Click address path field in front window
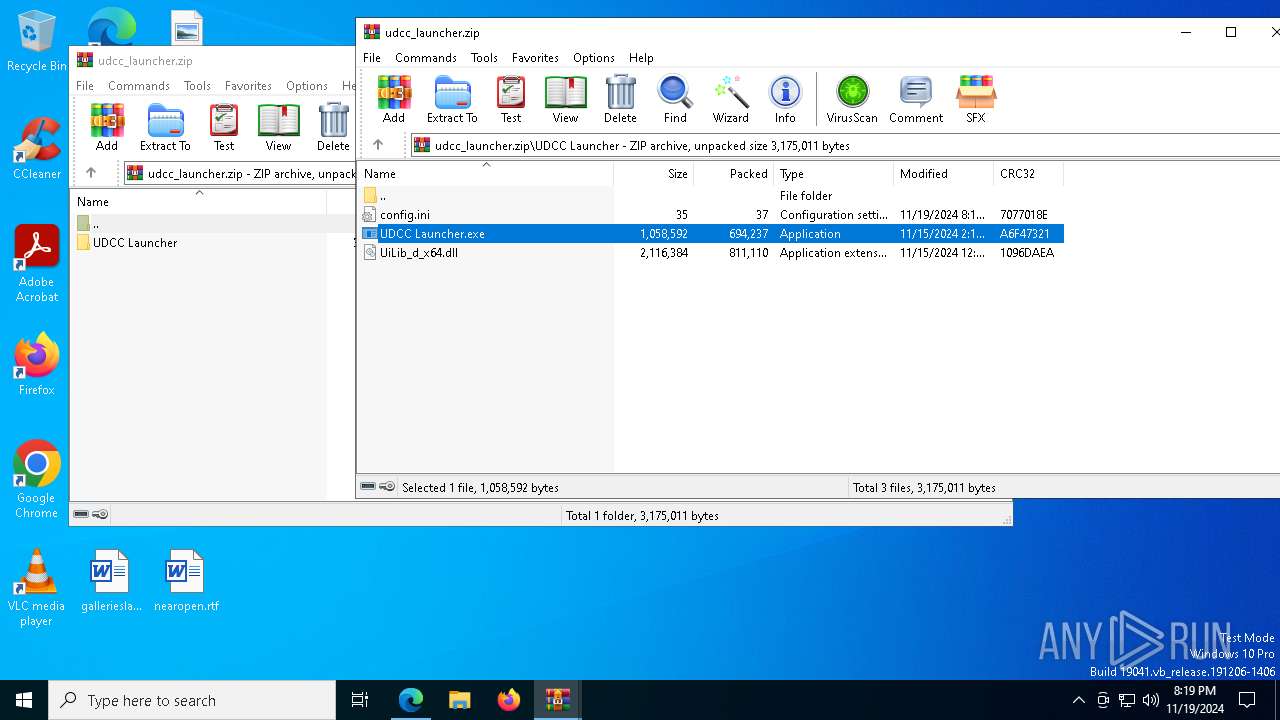This screenshot has height=720, width=1280. [x=845, y=145]
